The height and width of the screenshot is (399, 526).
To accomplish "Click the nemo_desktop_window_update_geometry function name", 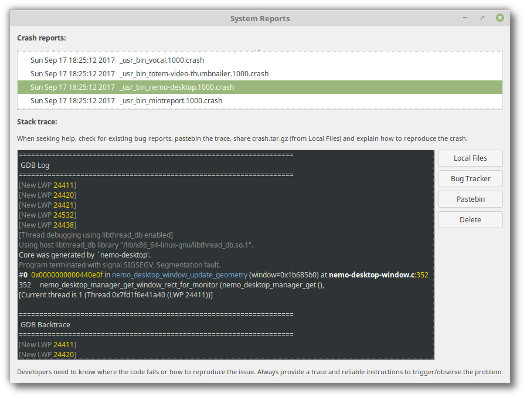I will (179, 275).
